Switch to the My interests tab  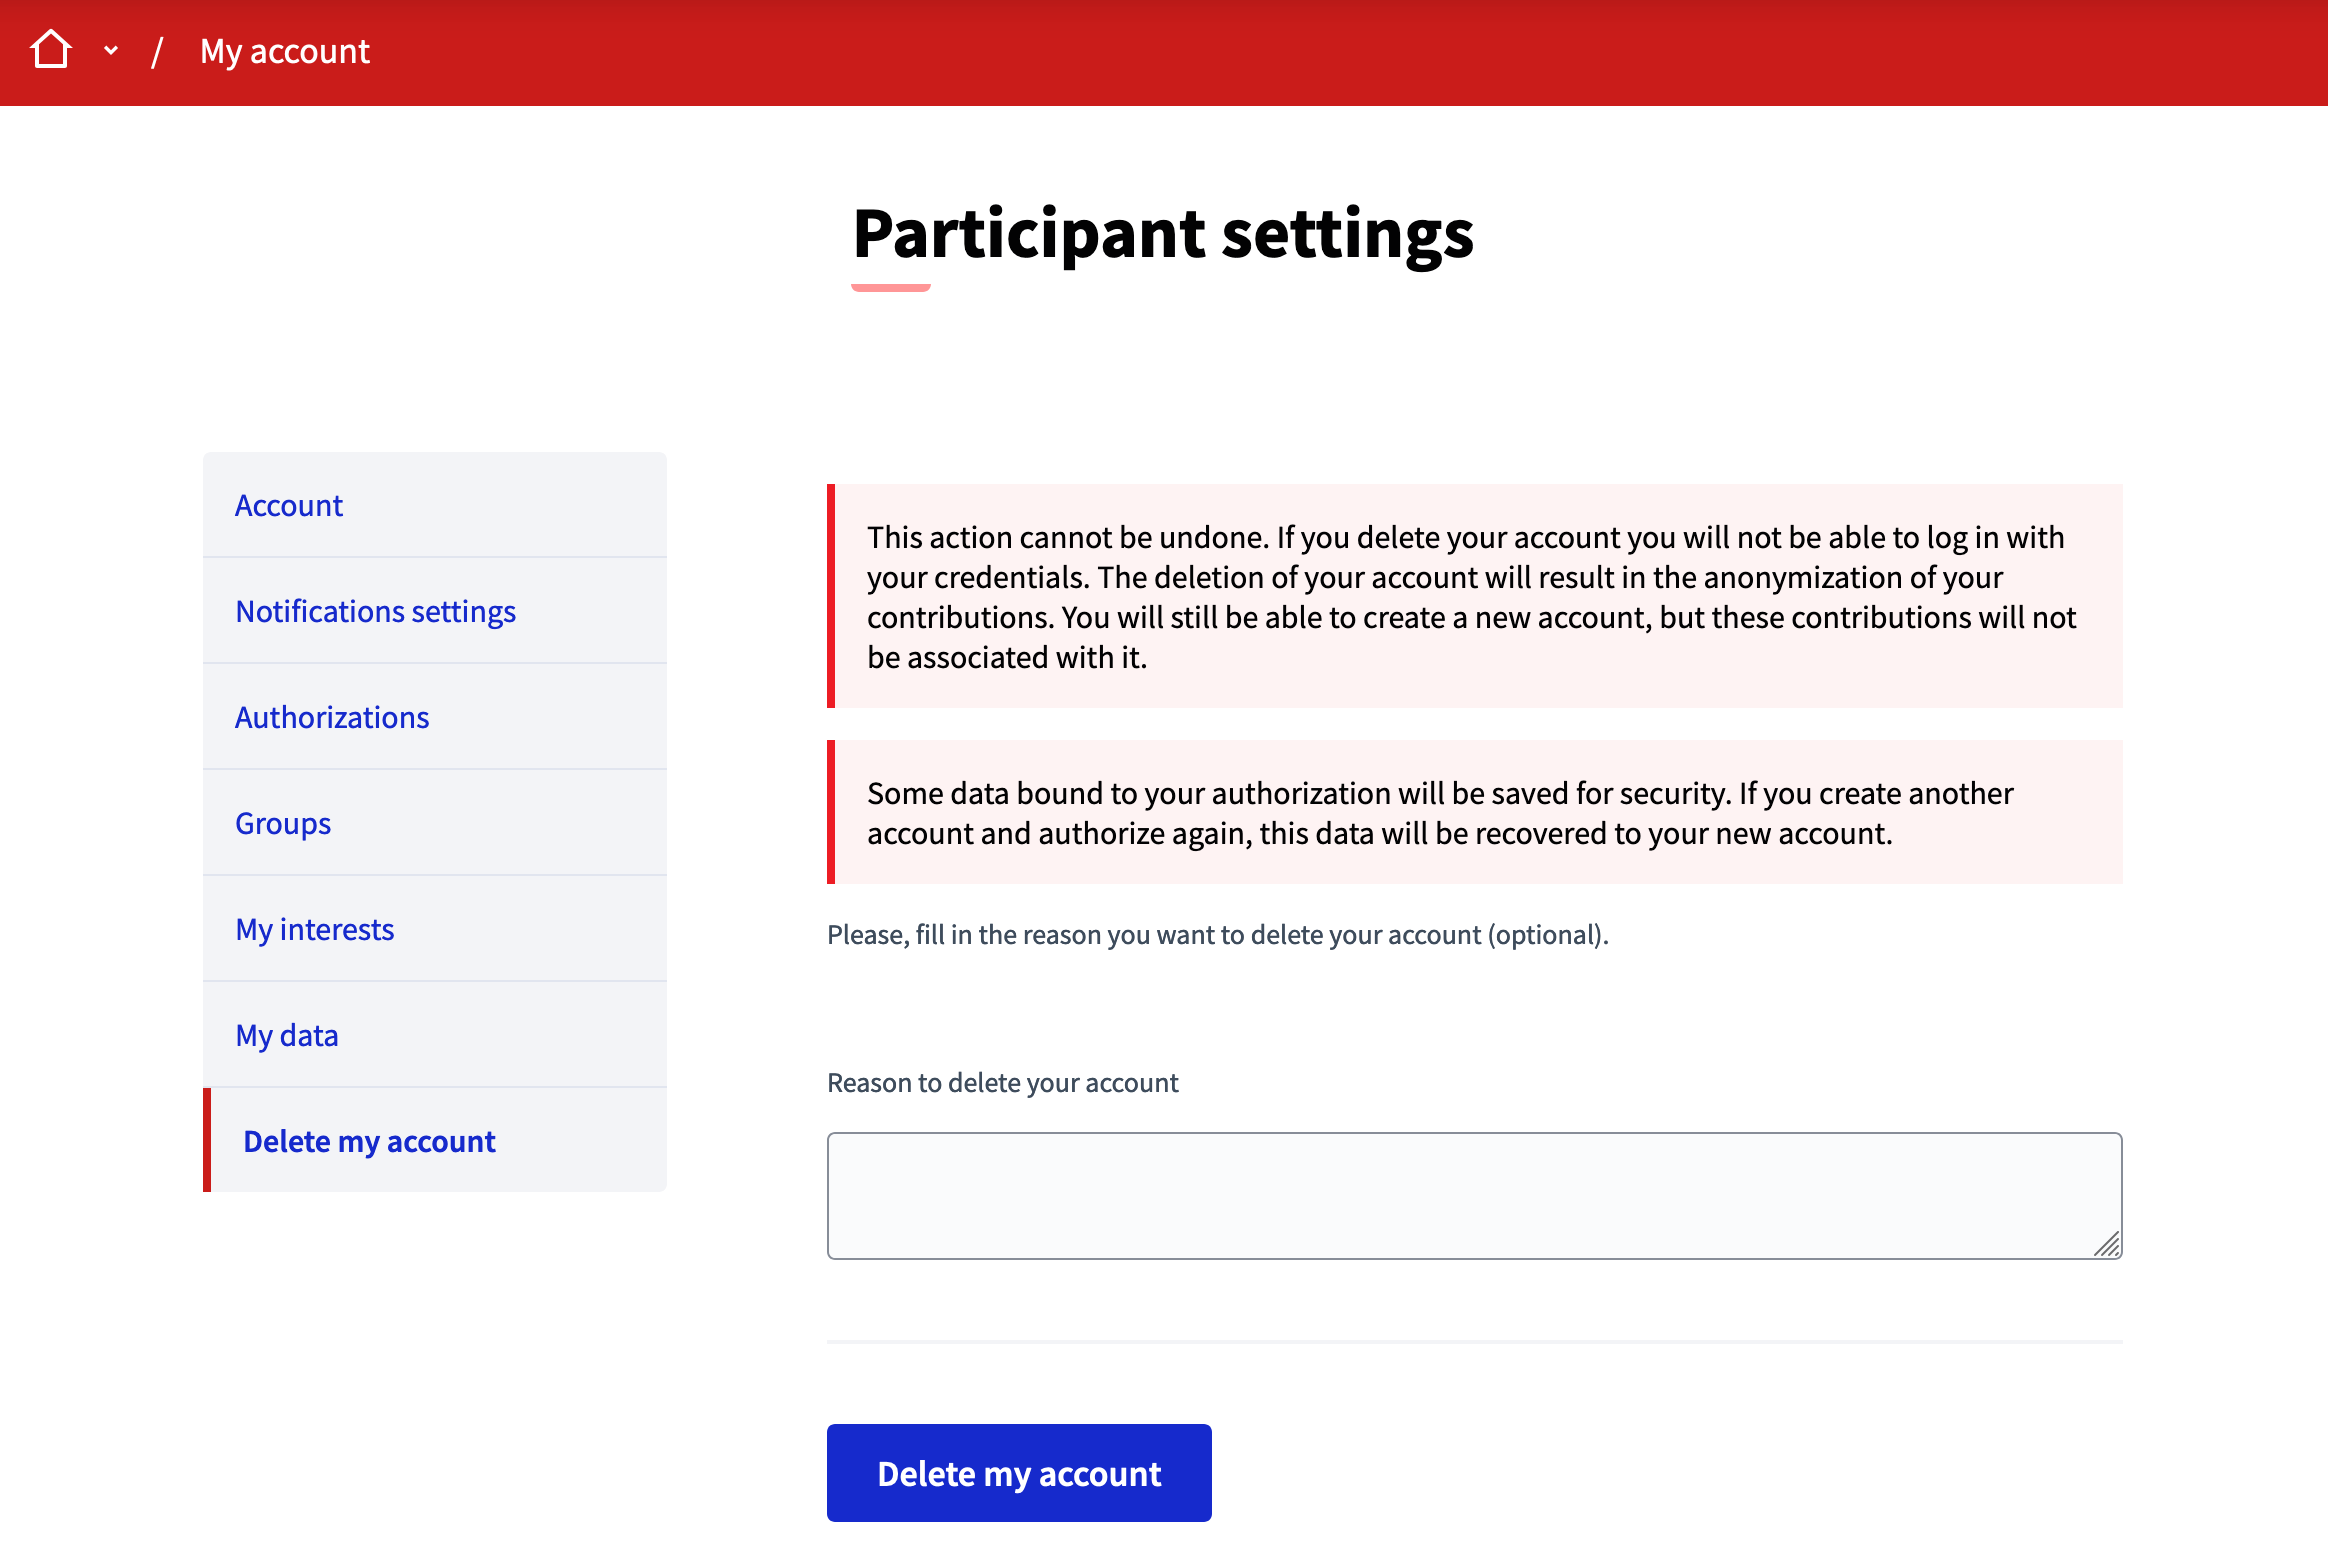click(315, 929)
